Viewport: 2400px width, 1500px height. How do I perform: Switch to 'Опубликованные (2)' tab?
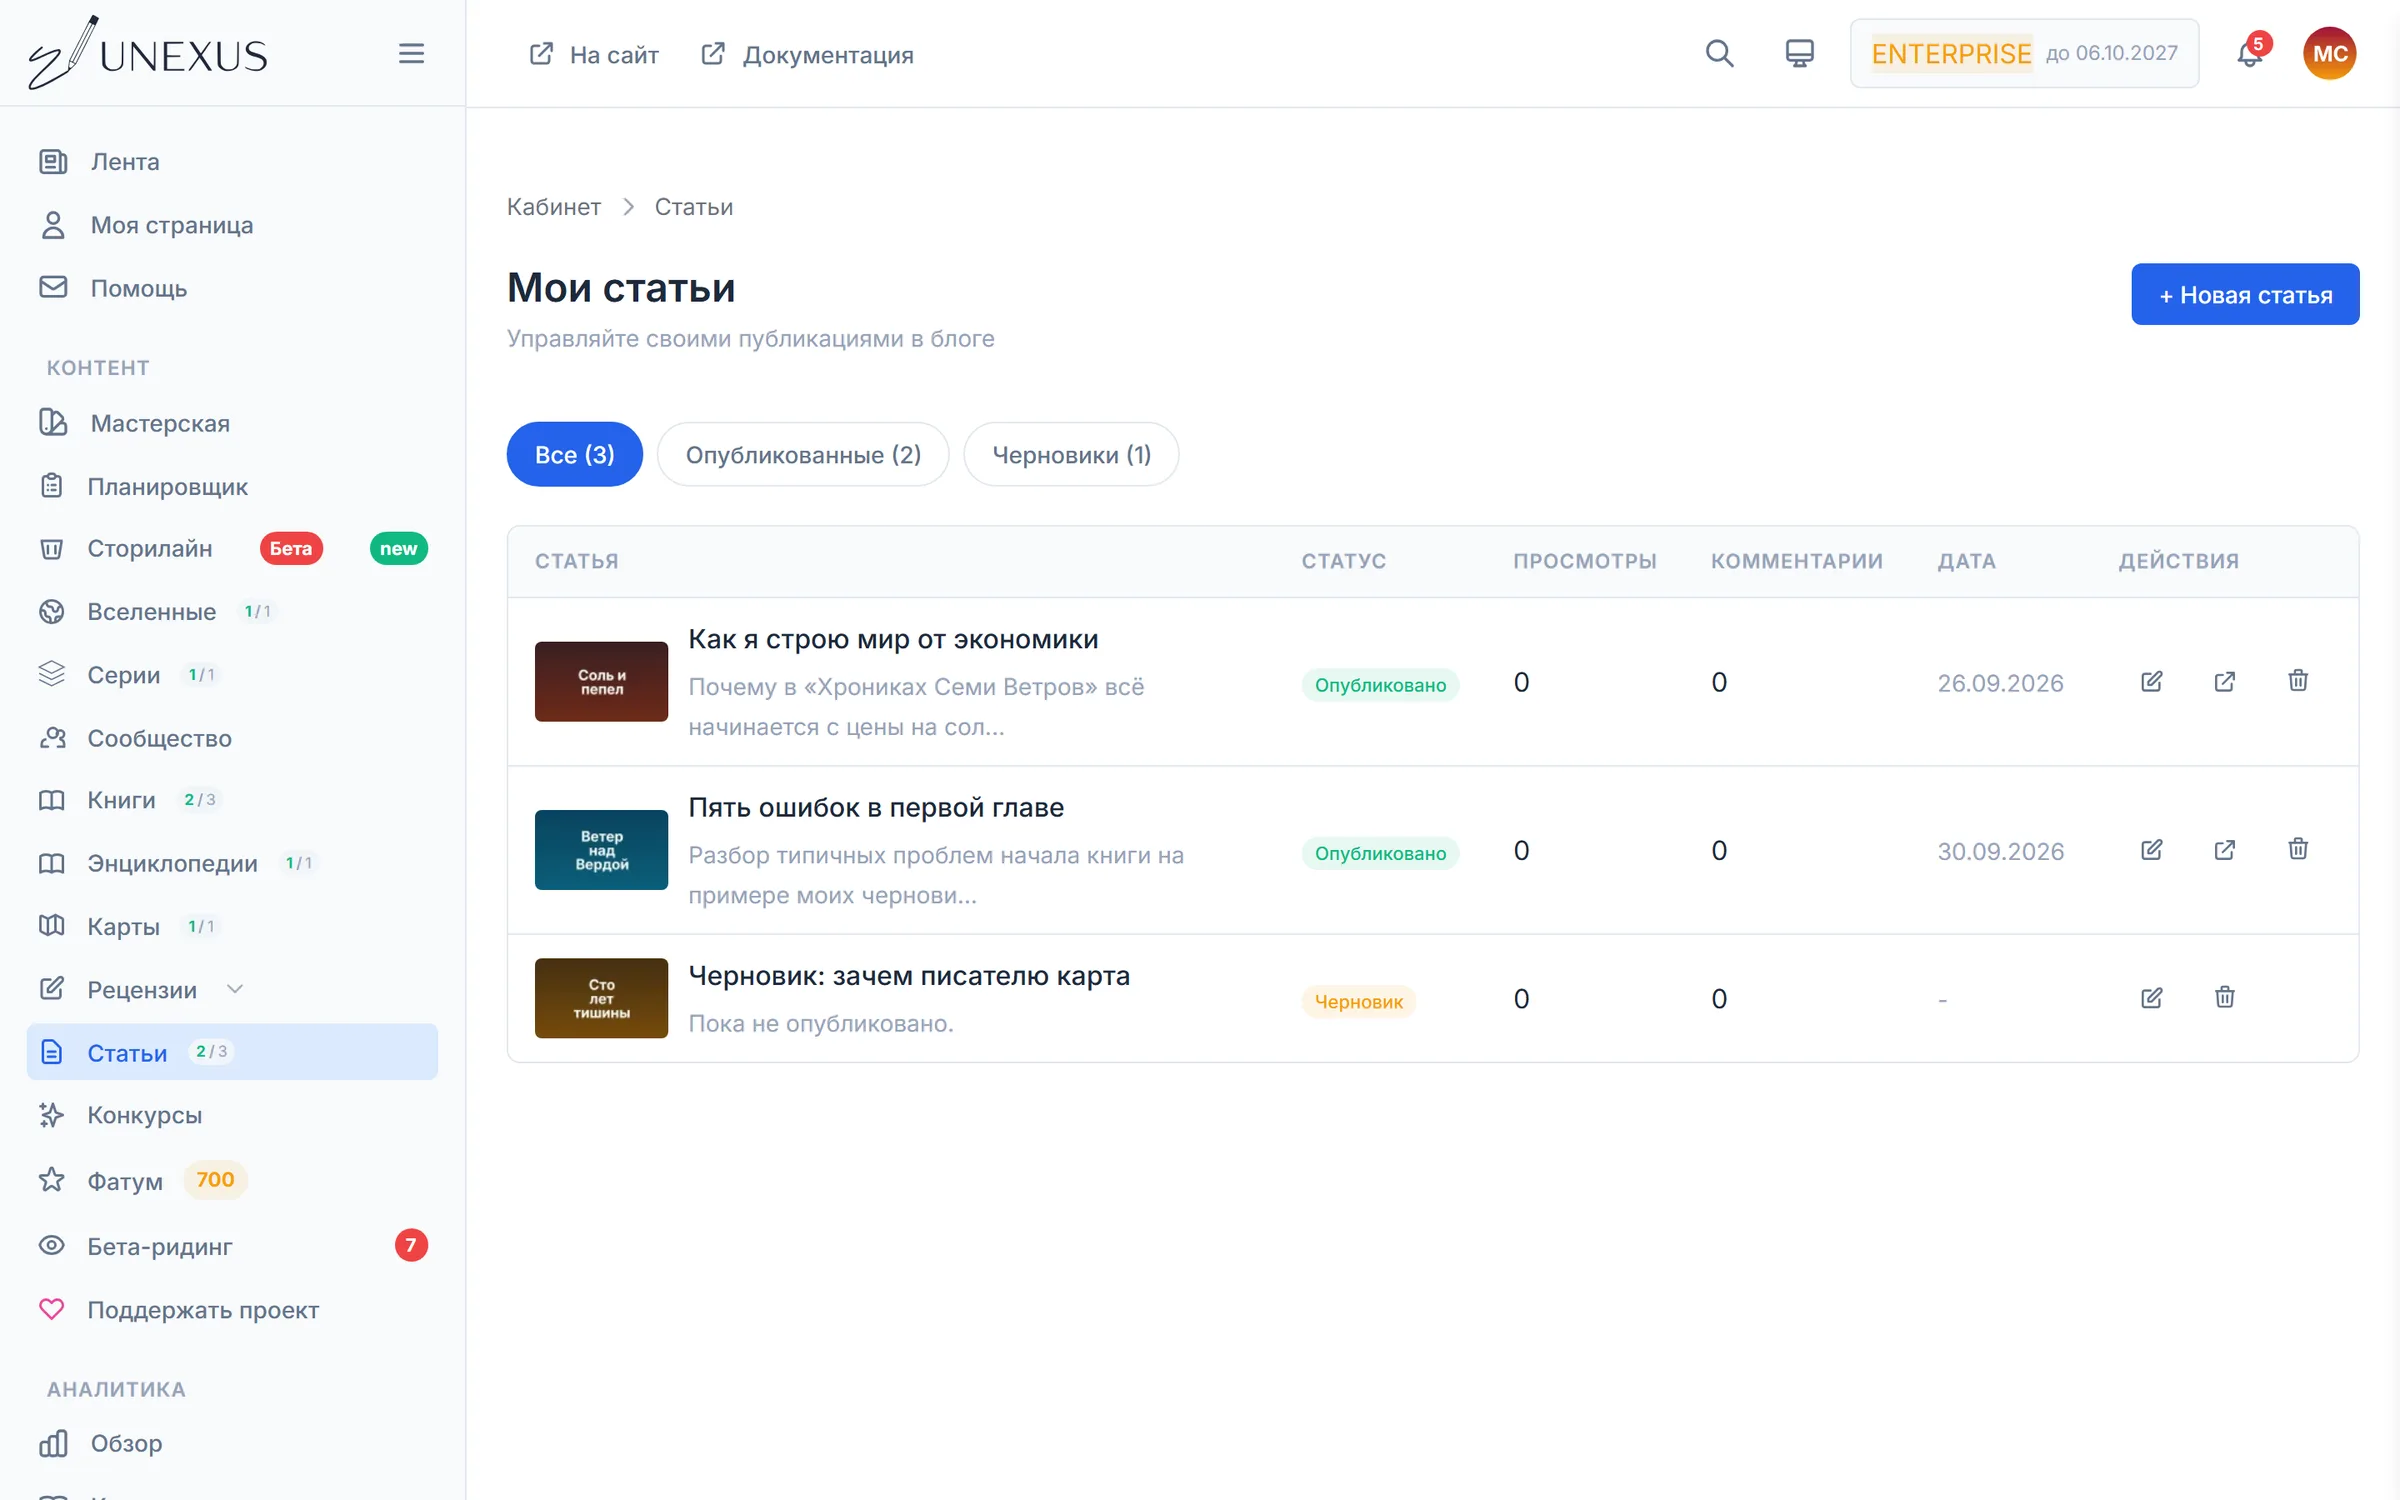(803, 454)
